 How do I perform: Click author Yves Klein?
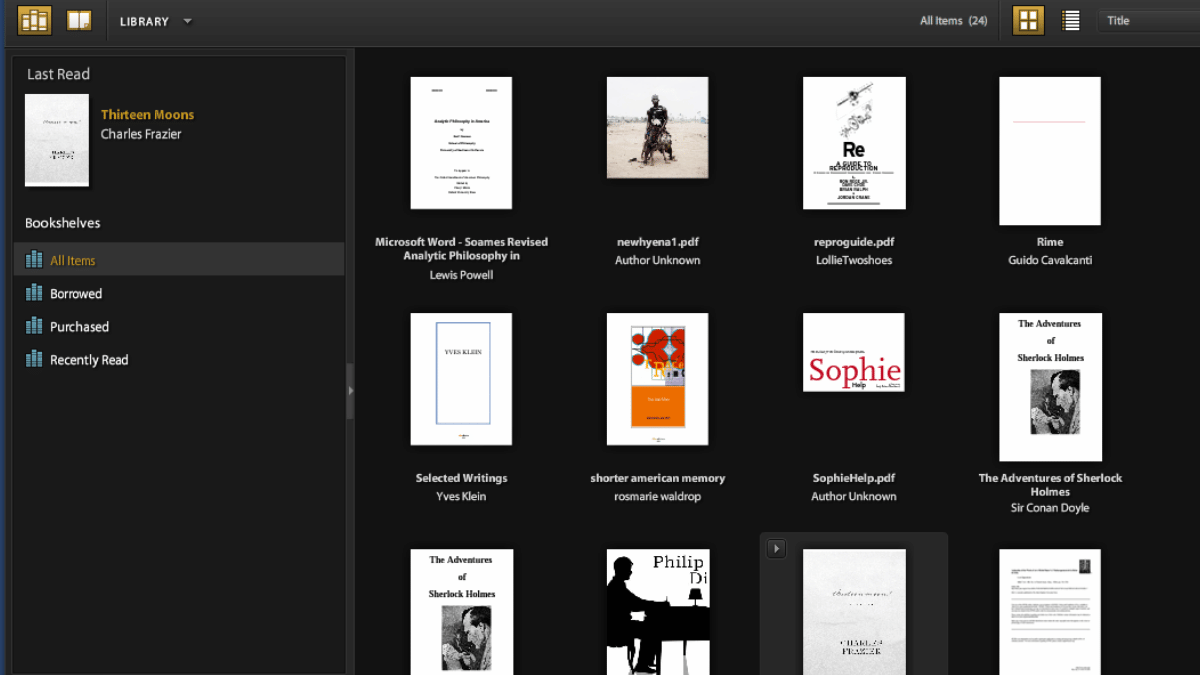(x=461, y=496)
